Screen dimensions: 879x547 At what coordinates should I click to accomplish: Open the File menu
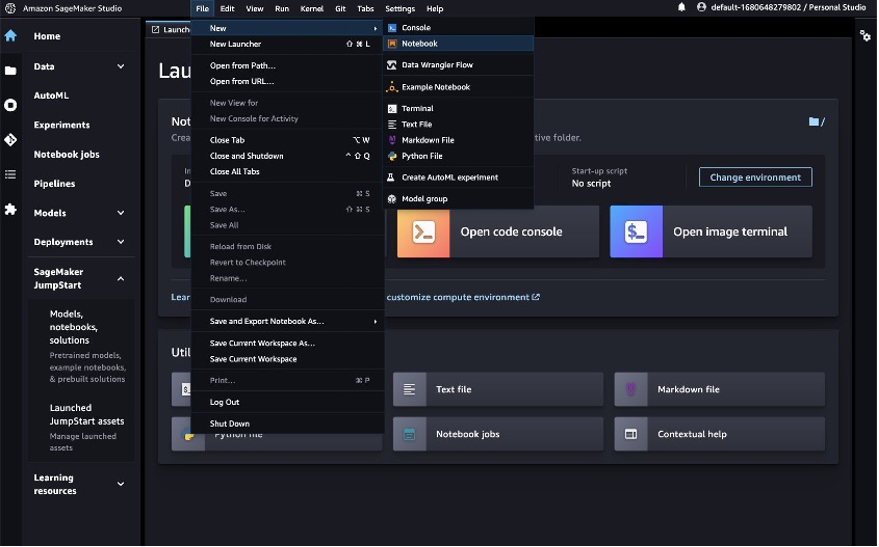click(202, 8)
